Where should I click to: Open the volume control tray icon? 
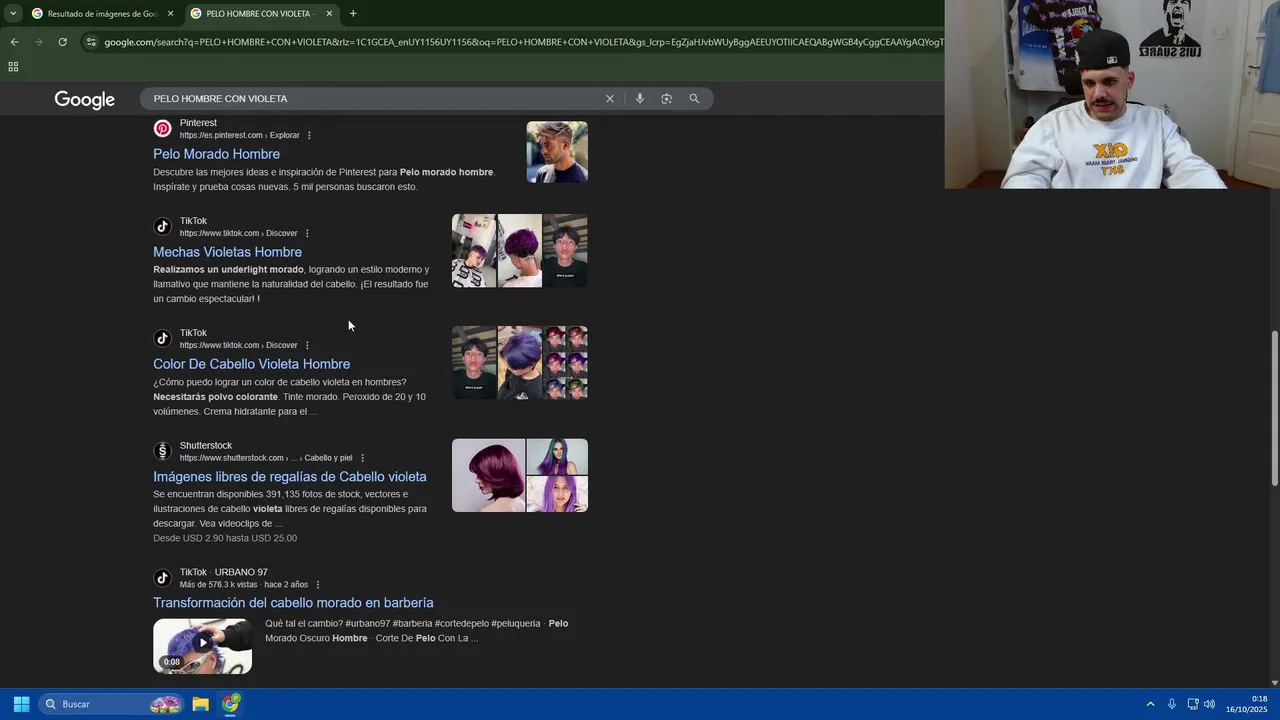1209,704
